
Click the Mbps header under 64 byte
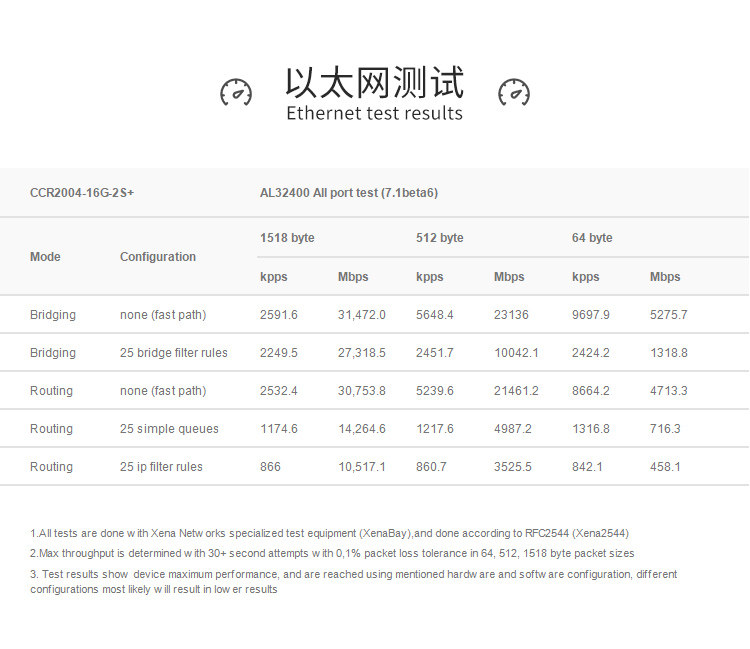665,277
